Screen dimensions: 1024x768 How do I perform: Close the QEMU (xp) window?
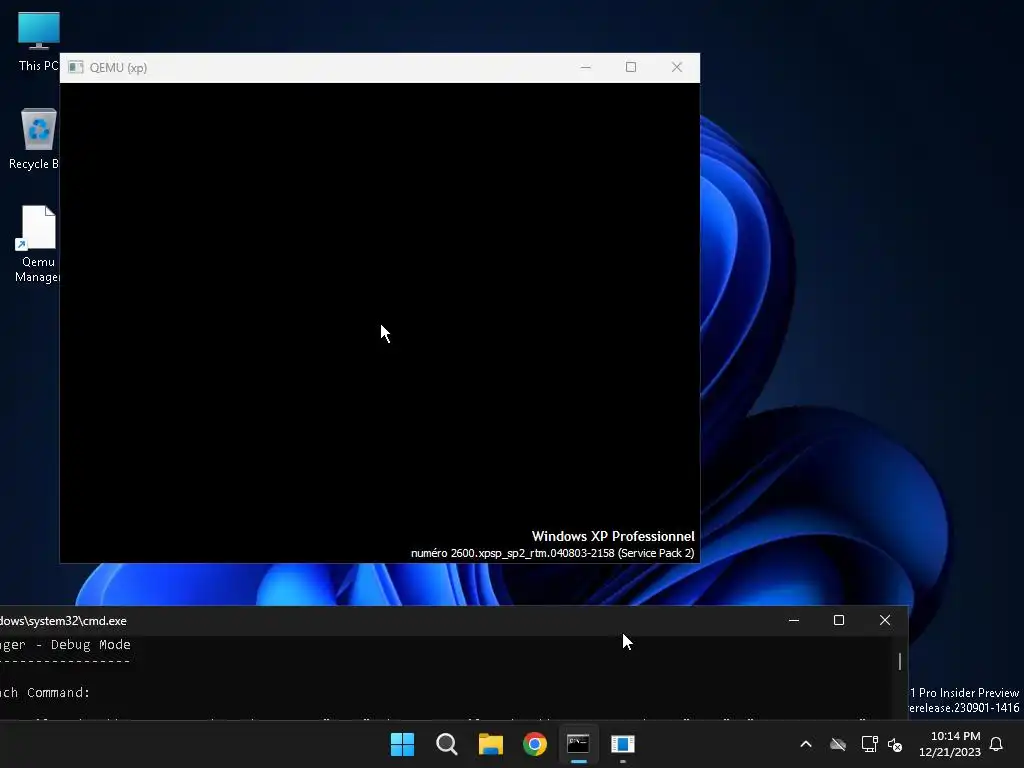(677, 67)
